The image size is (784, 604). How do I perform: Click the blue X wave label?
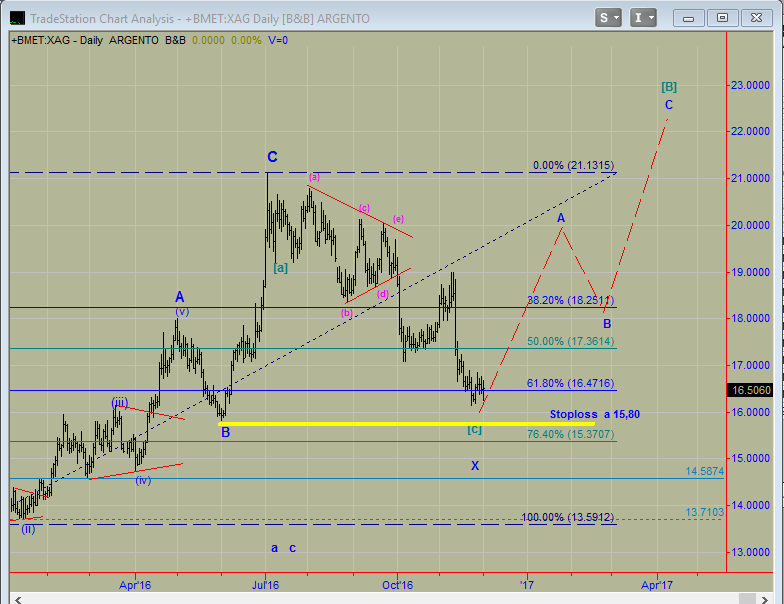pos(475,466)
